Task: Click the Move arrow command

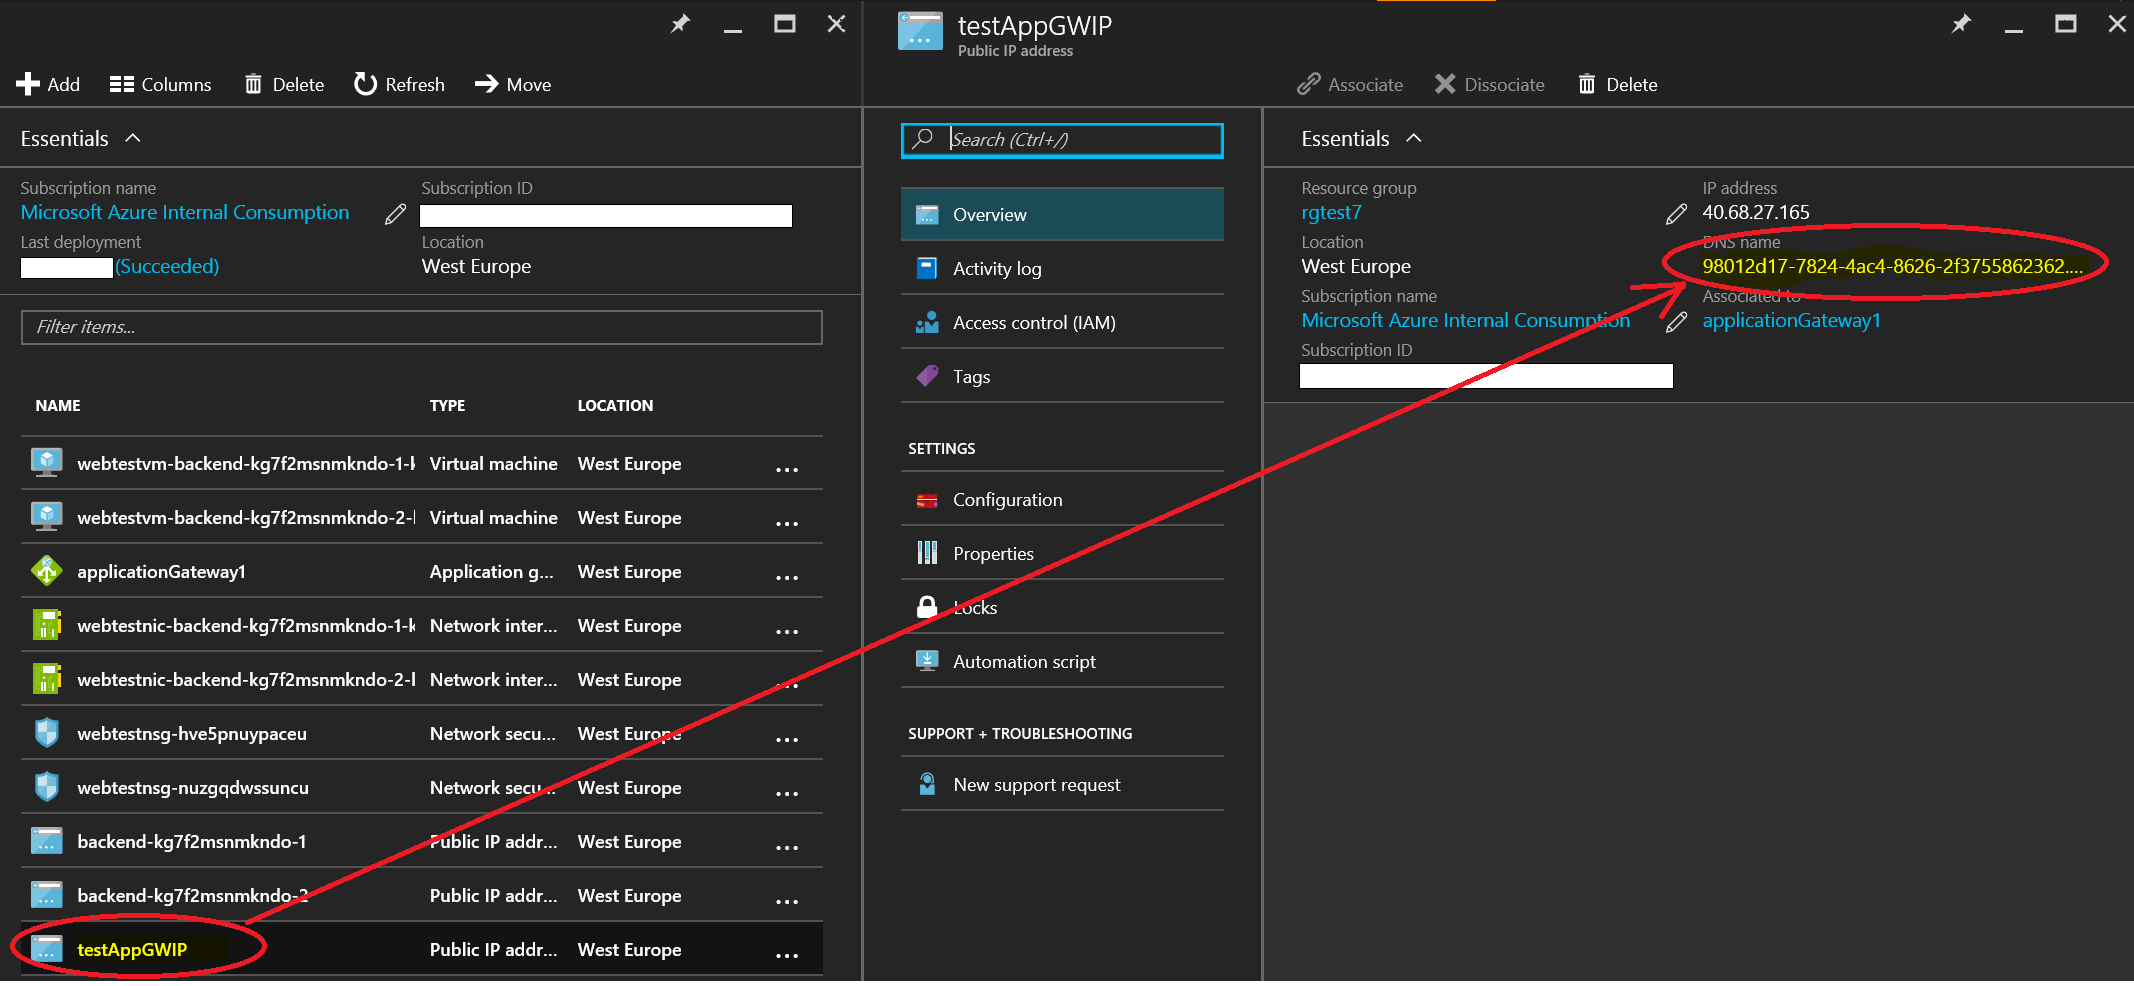Action: [x=513, y=84]
